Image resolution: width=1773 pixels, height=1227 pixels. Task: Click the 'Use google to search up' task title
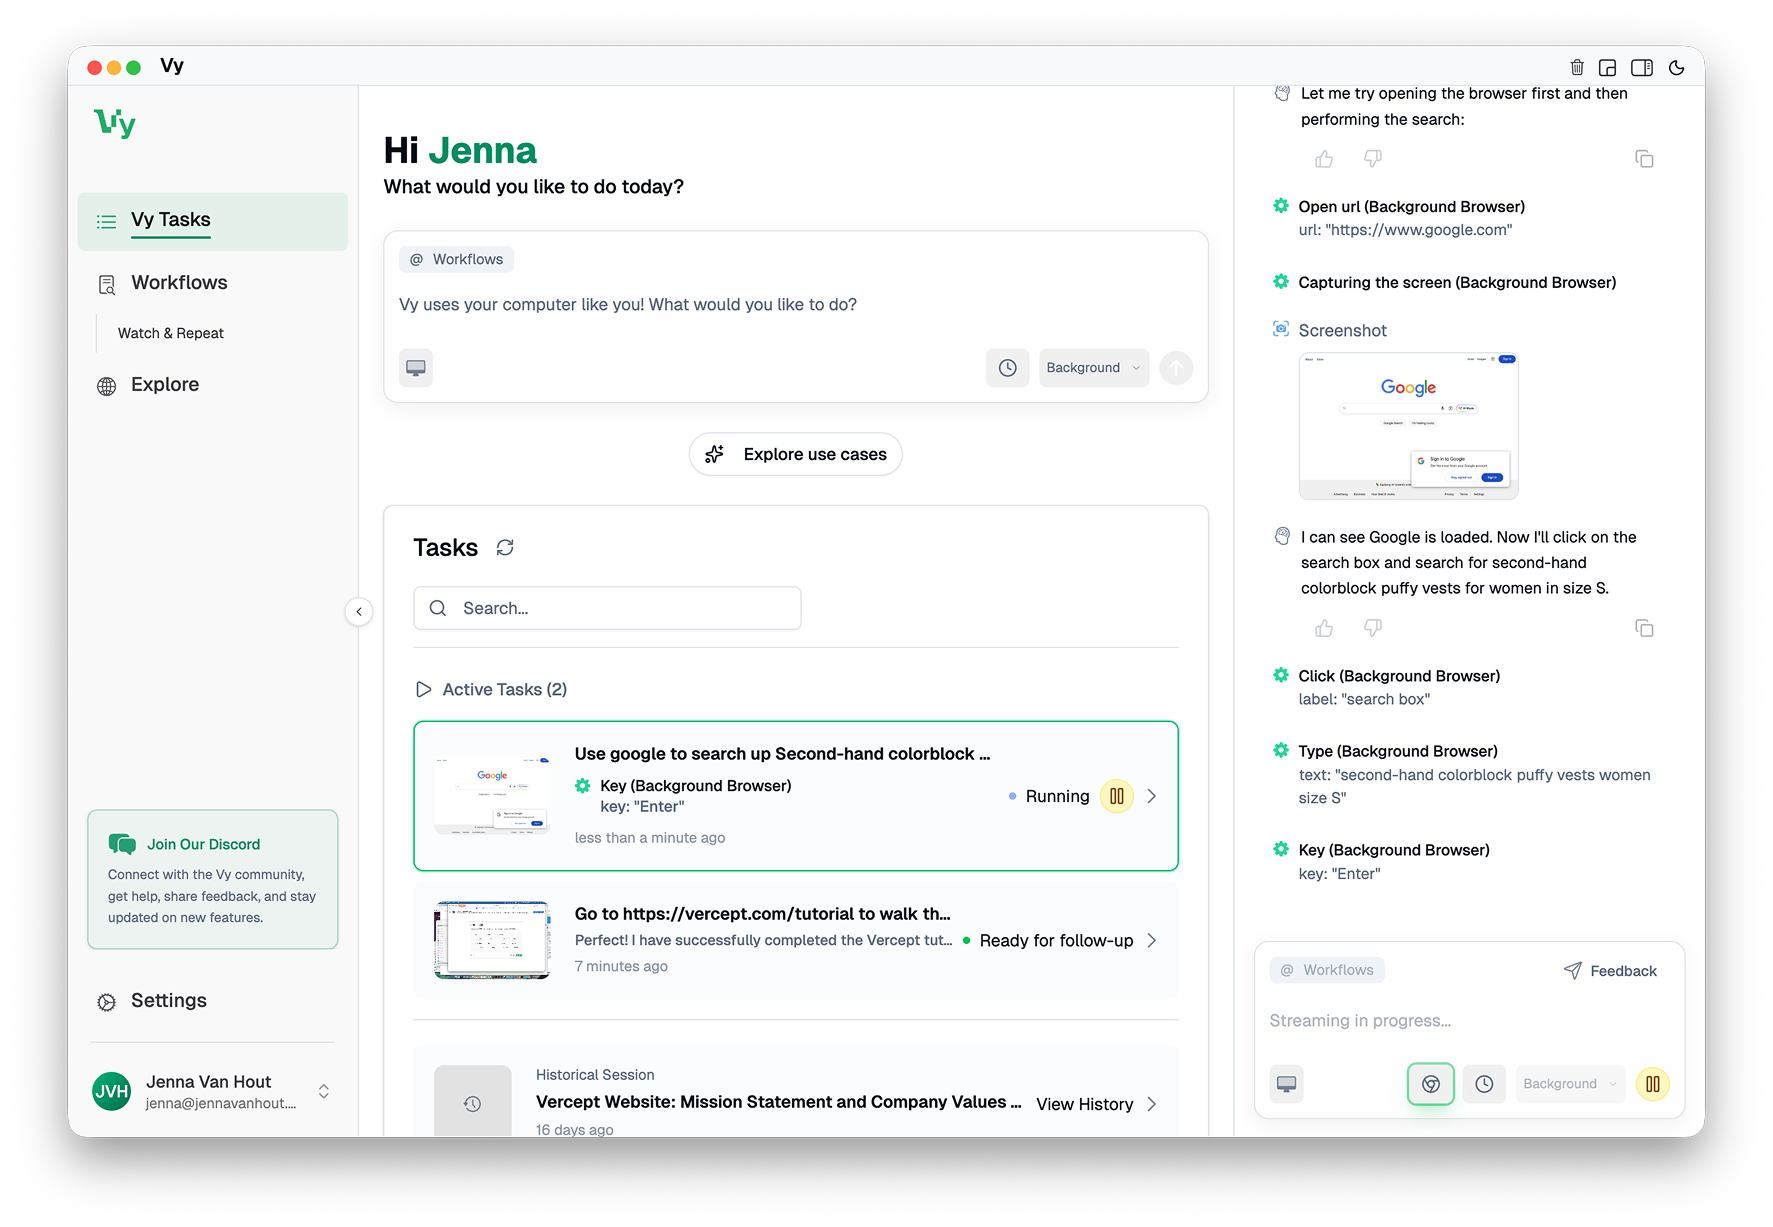click(782, 754)
